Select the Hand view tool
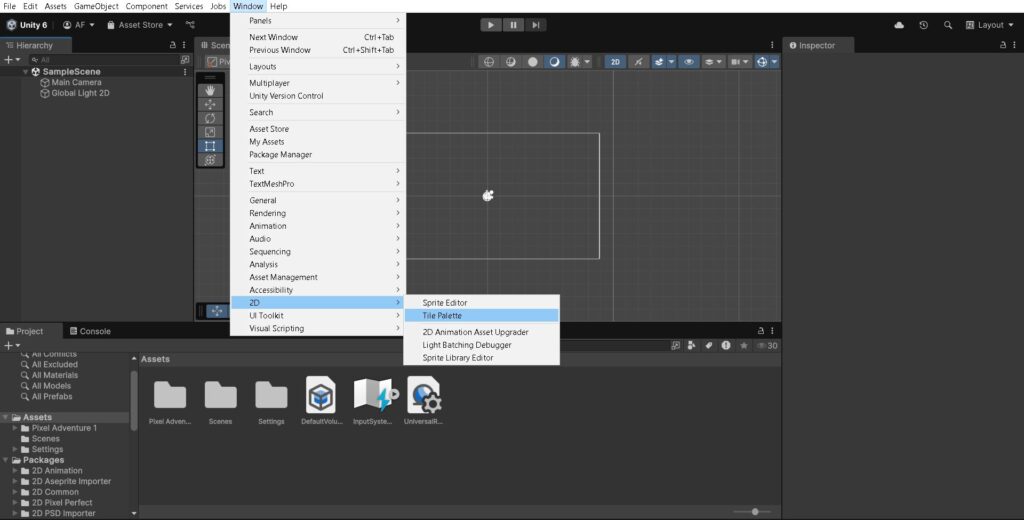The width and height of the screenshot is (1024, 520). click(x=210, y=90)
